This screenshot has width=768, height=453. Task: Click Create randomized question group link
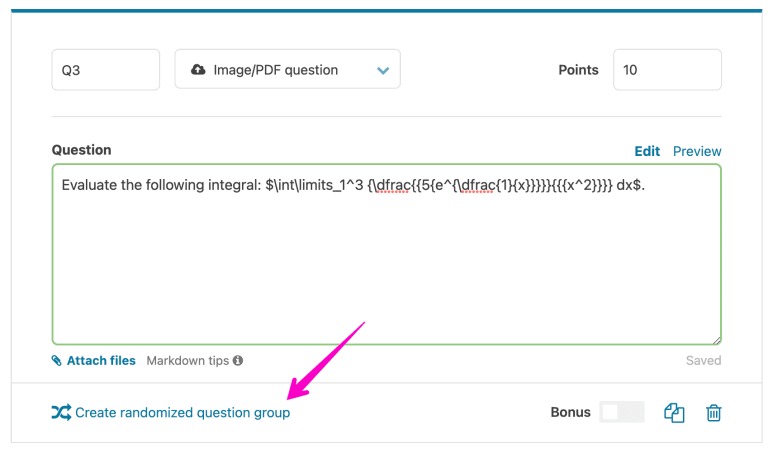point(183,412)
